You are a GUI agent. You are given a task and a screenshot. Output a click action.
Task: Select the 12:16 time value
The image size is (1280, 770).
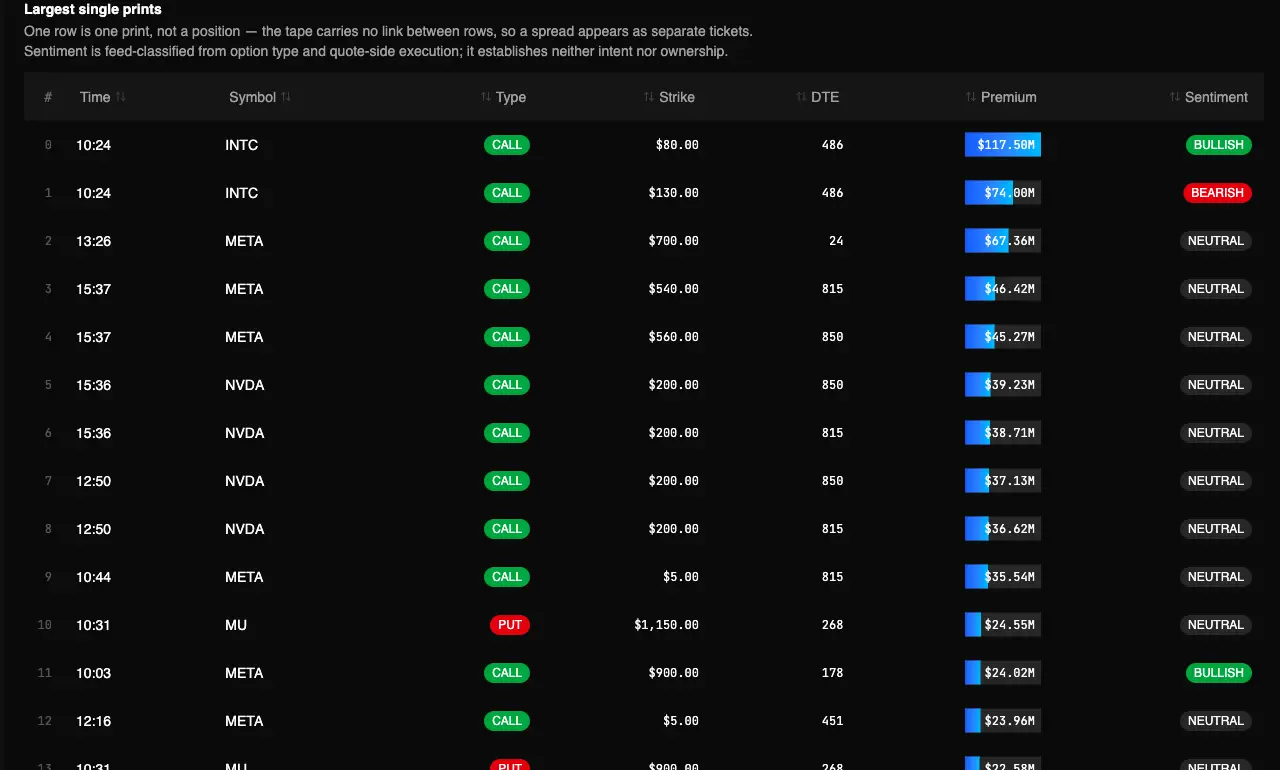(94, 721)
